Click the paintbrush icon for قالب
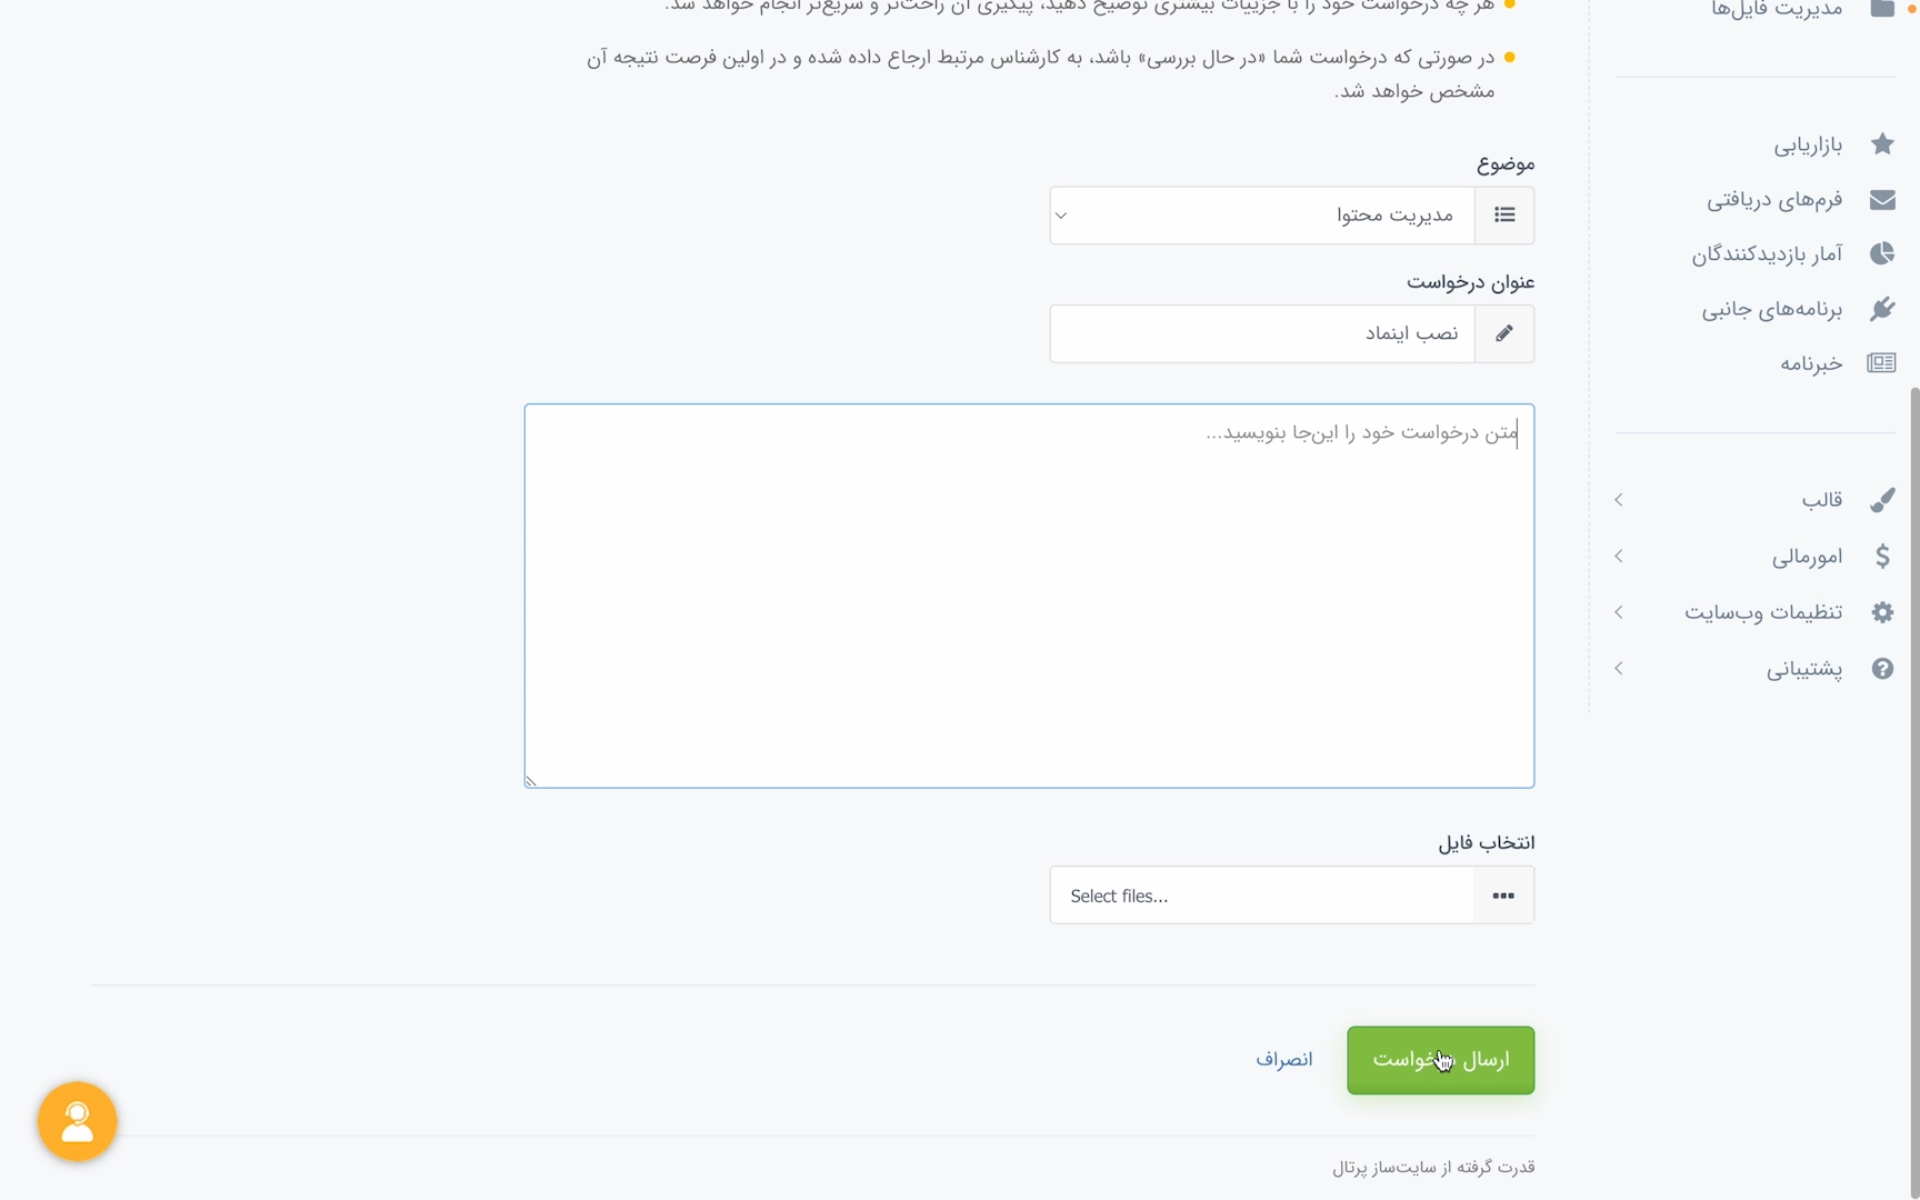The width and height of the screenshot is (1920, 1200). click(1882, 499)
